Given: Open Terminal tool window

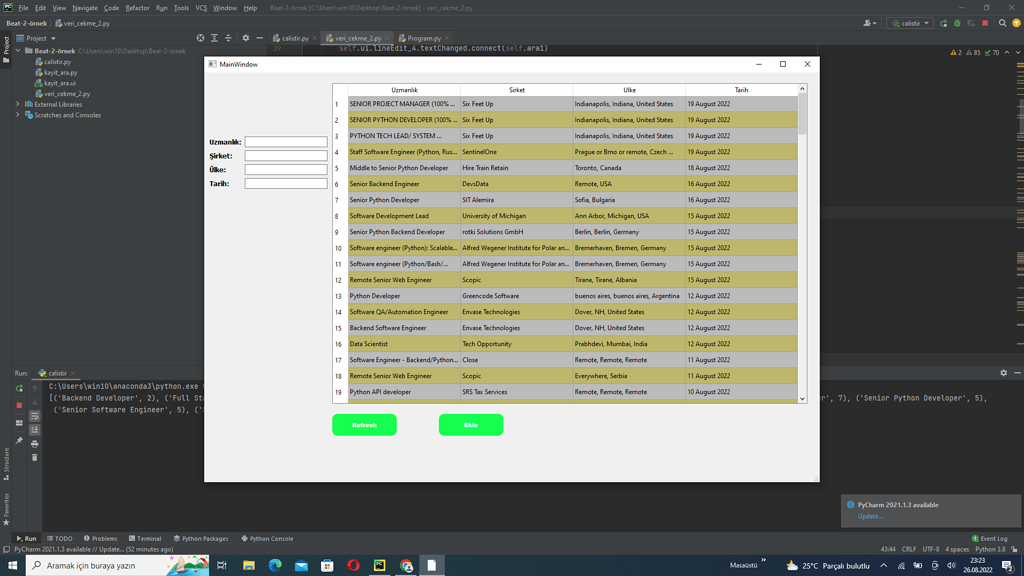Looking at the screenshot, I should (x=145, y=539).
